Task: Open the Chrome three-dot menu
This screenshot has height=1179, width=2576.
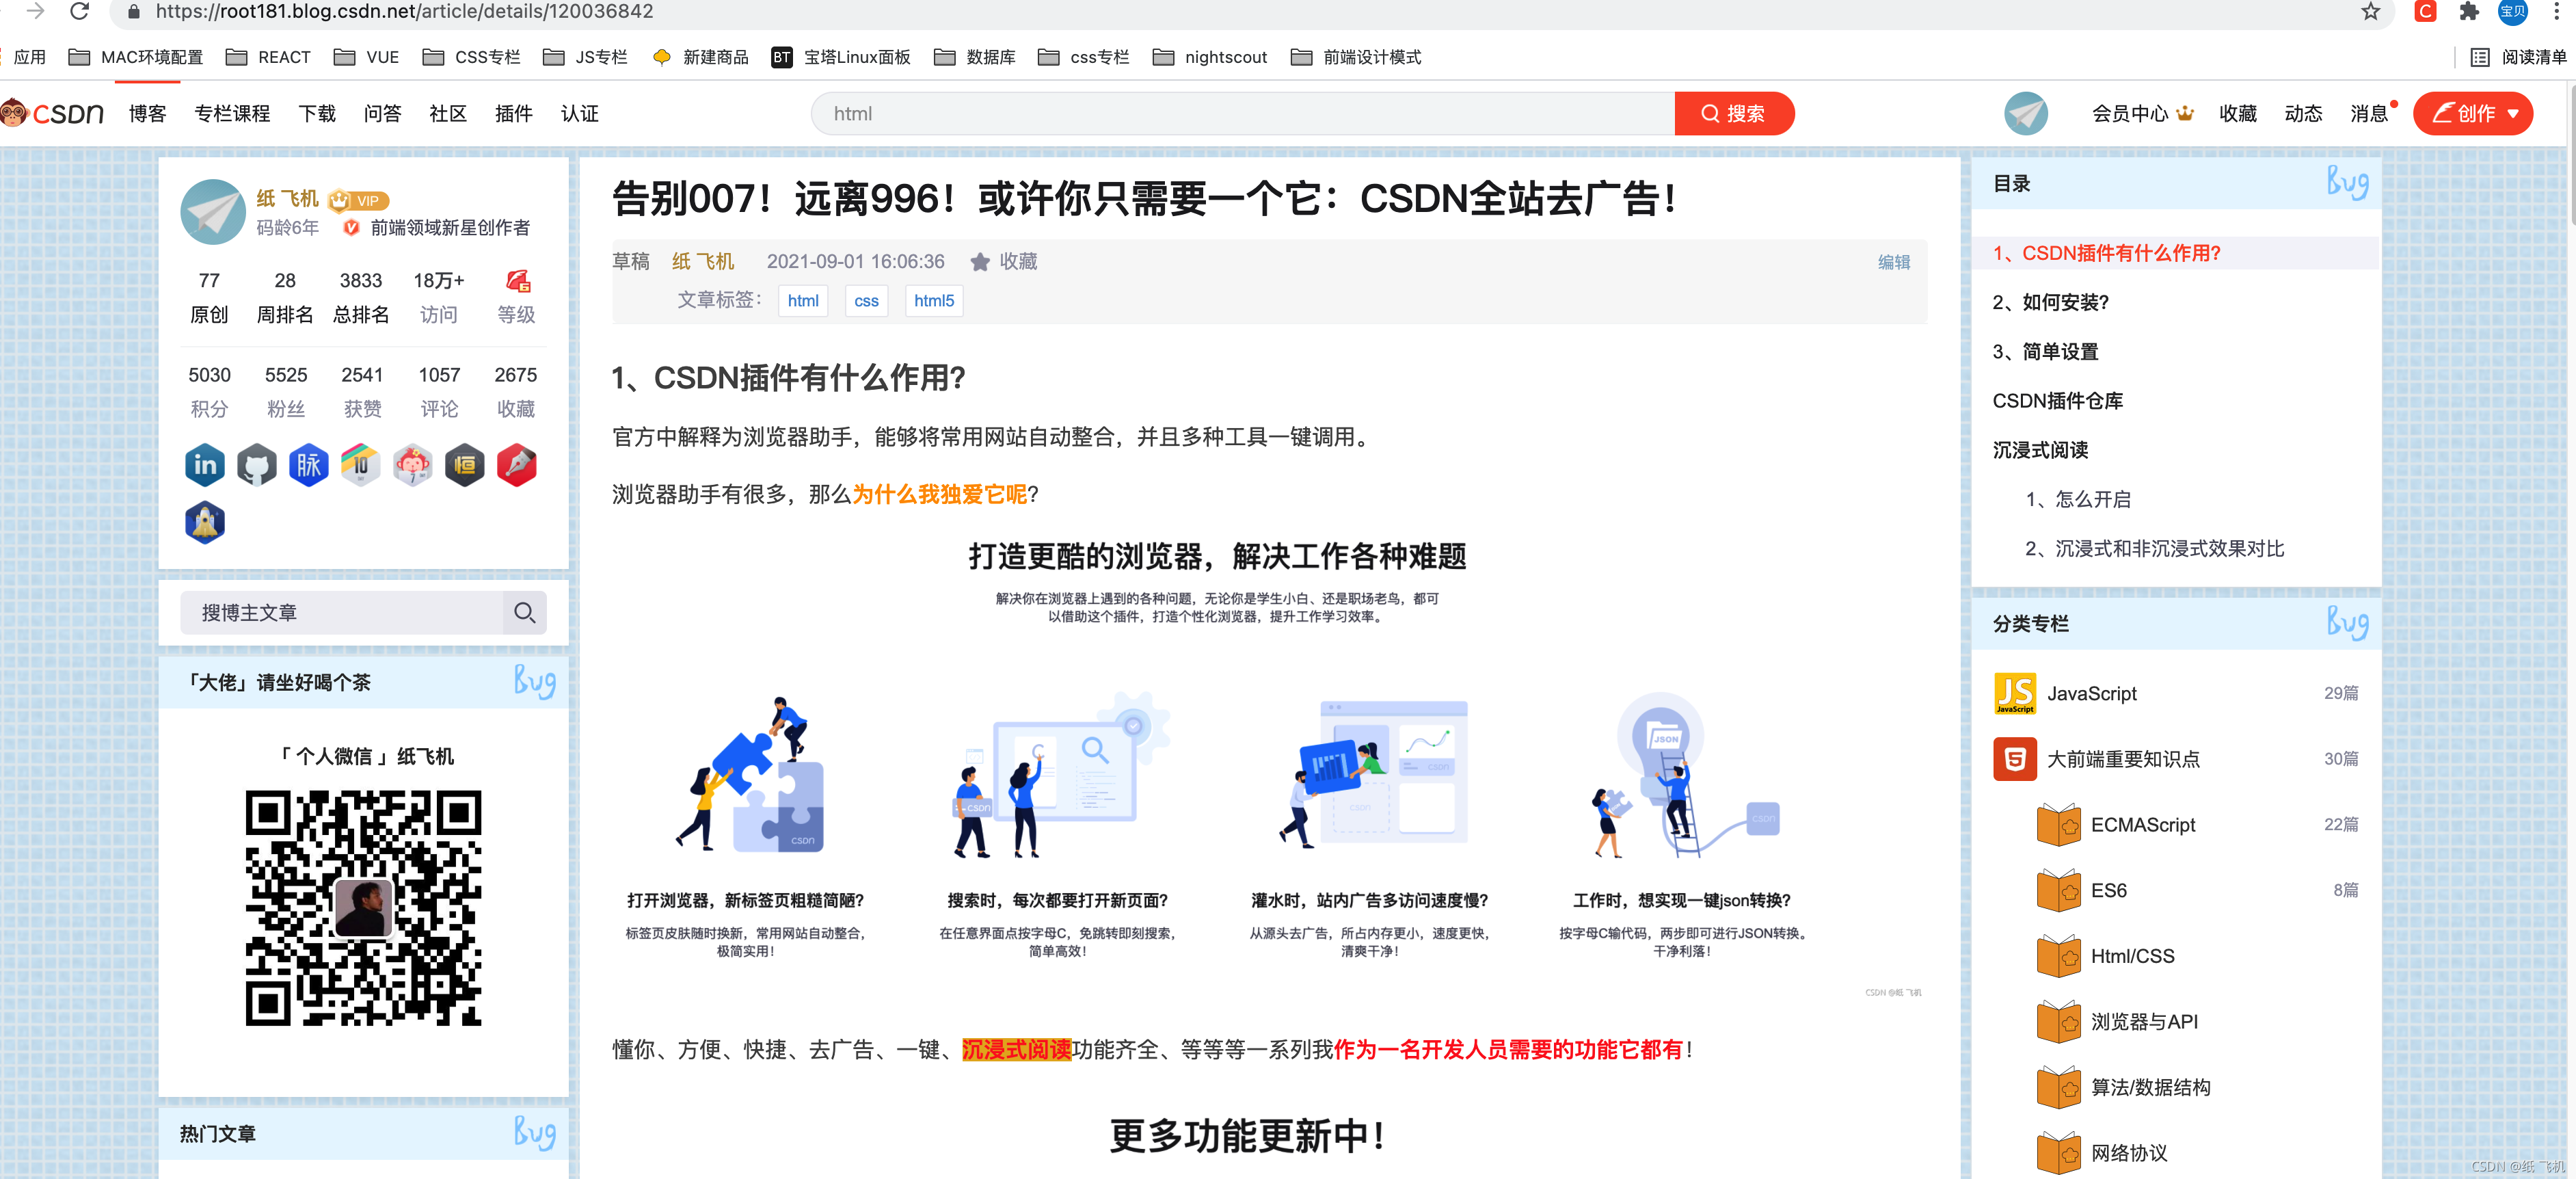Action: pos(2556,11)
